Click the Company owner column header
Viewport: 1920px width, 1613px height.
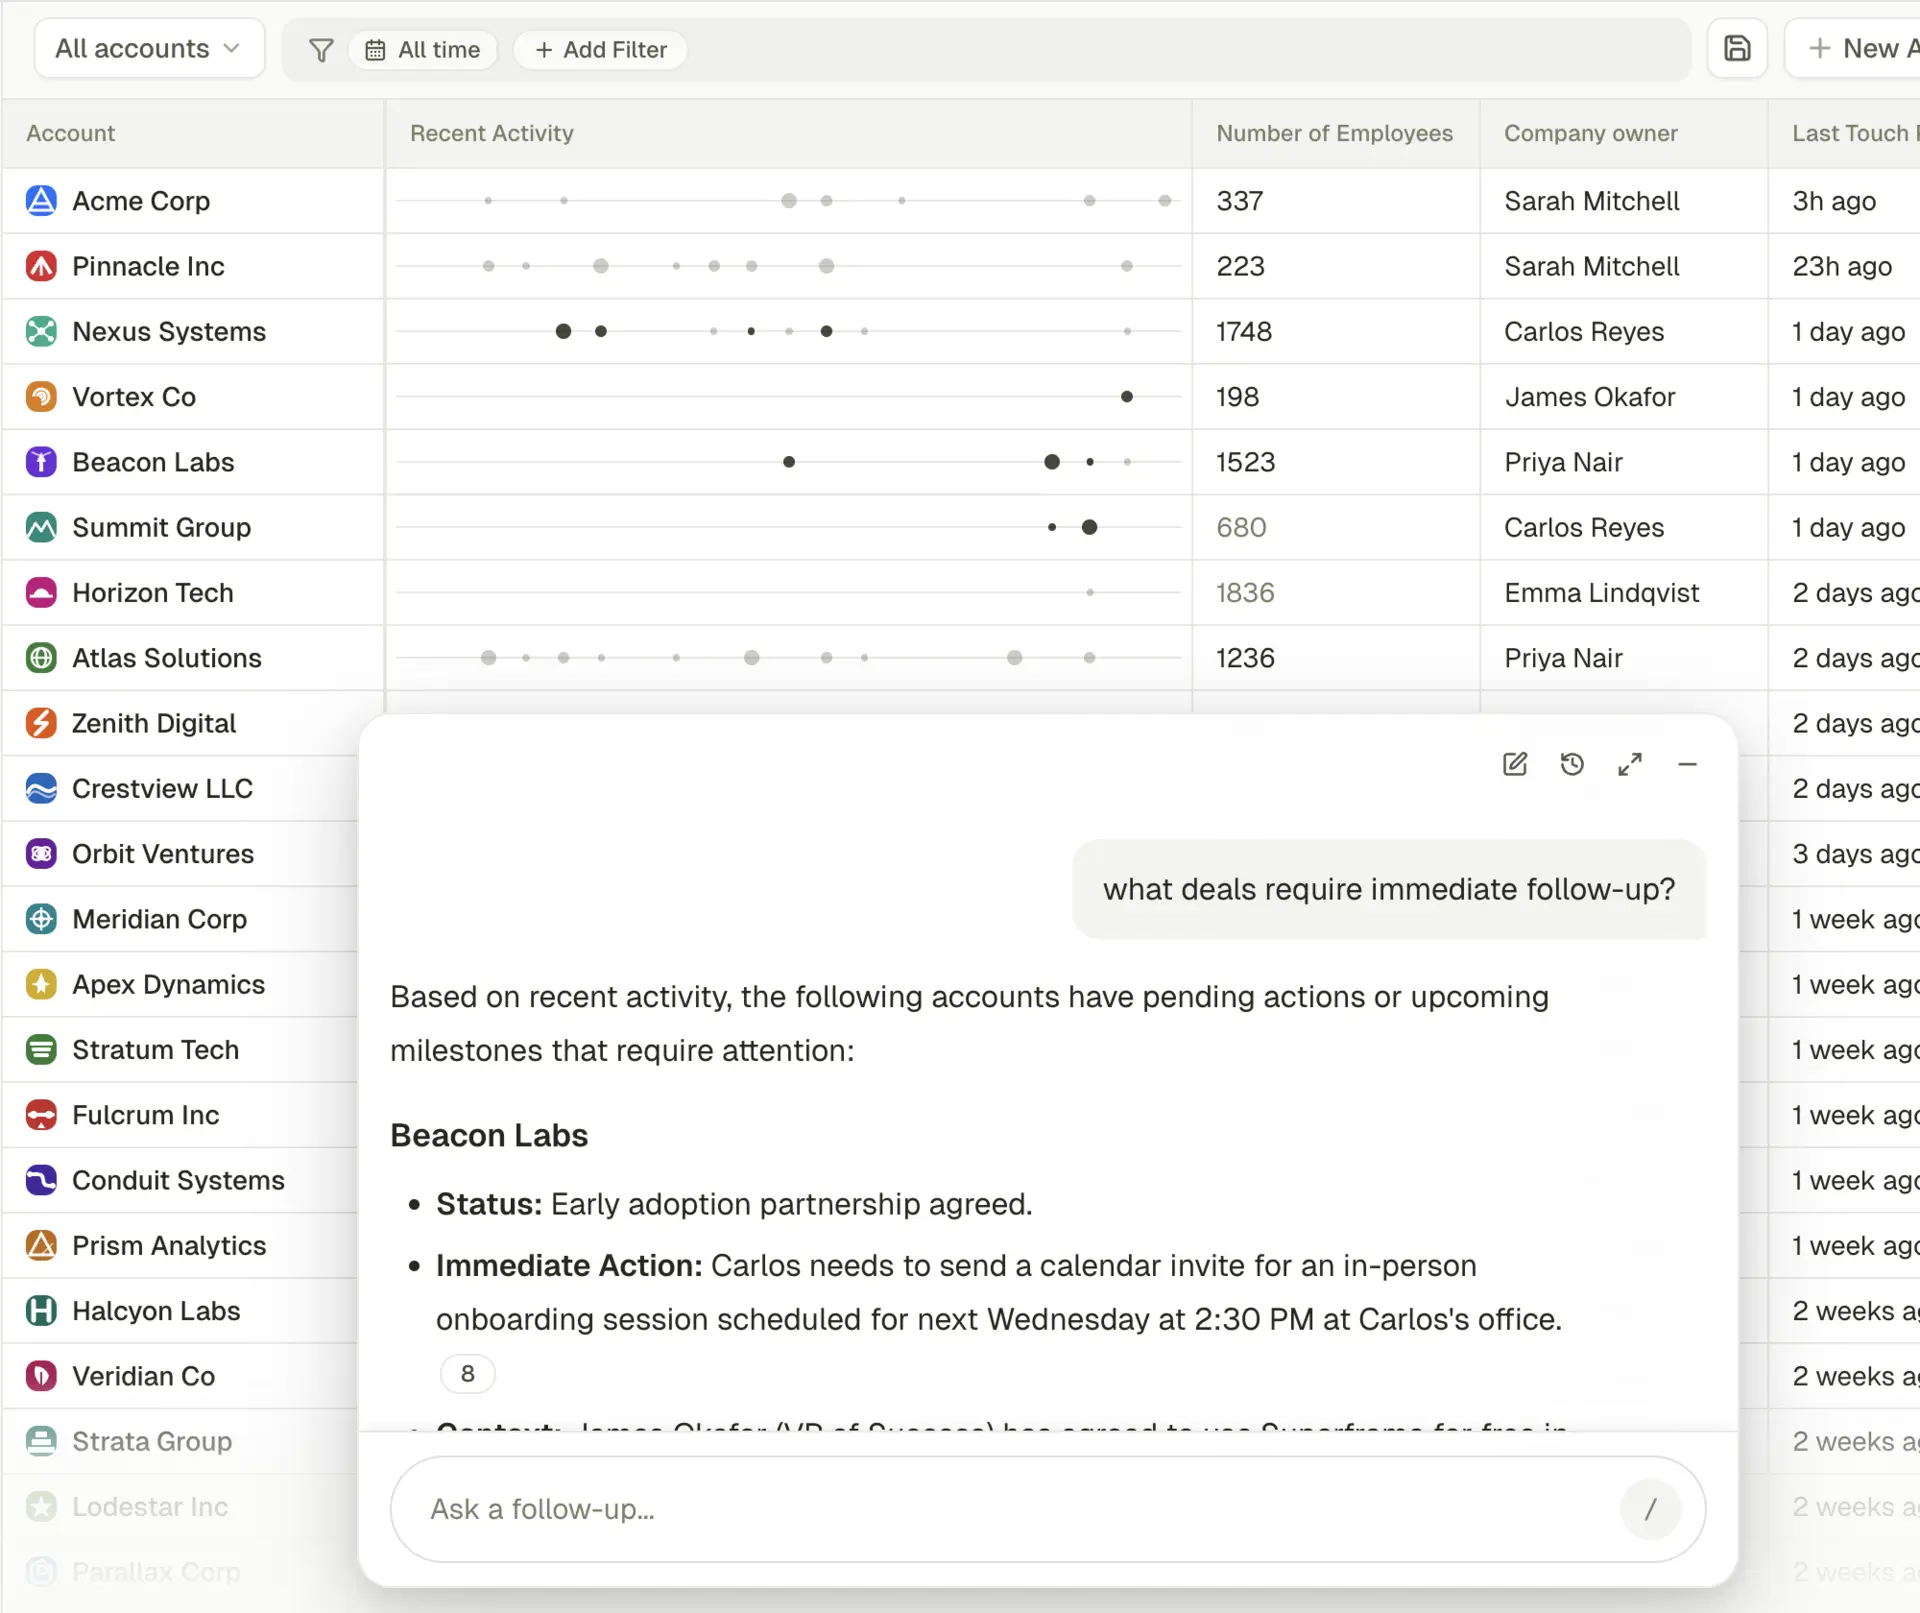tap(1591, 133)
